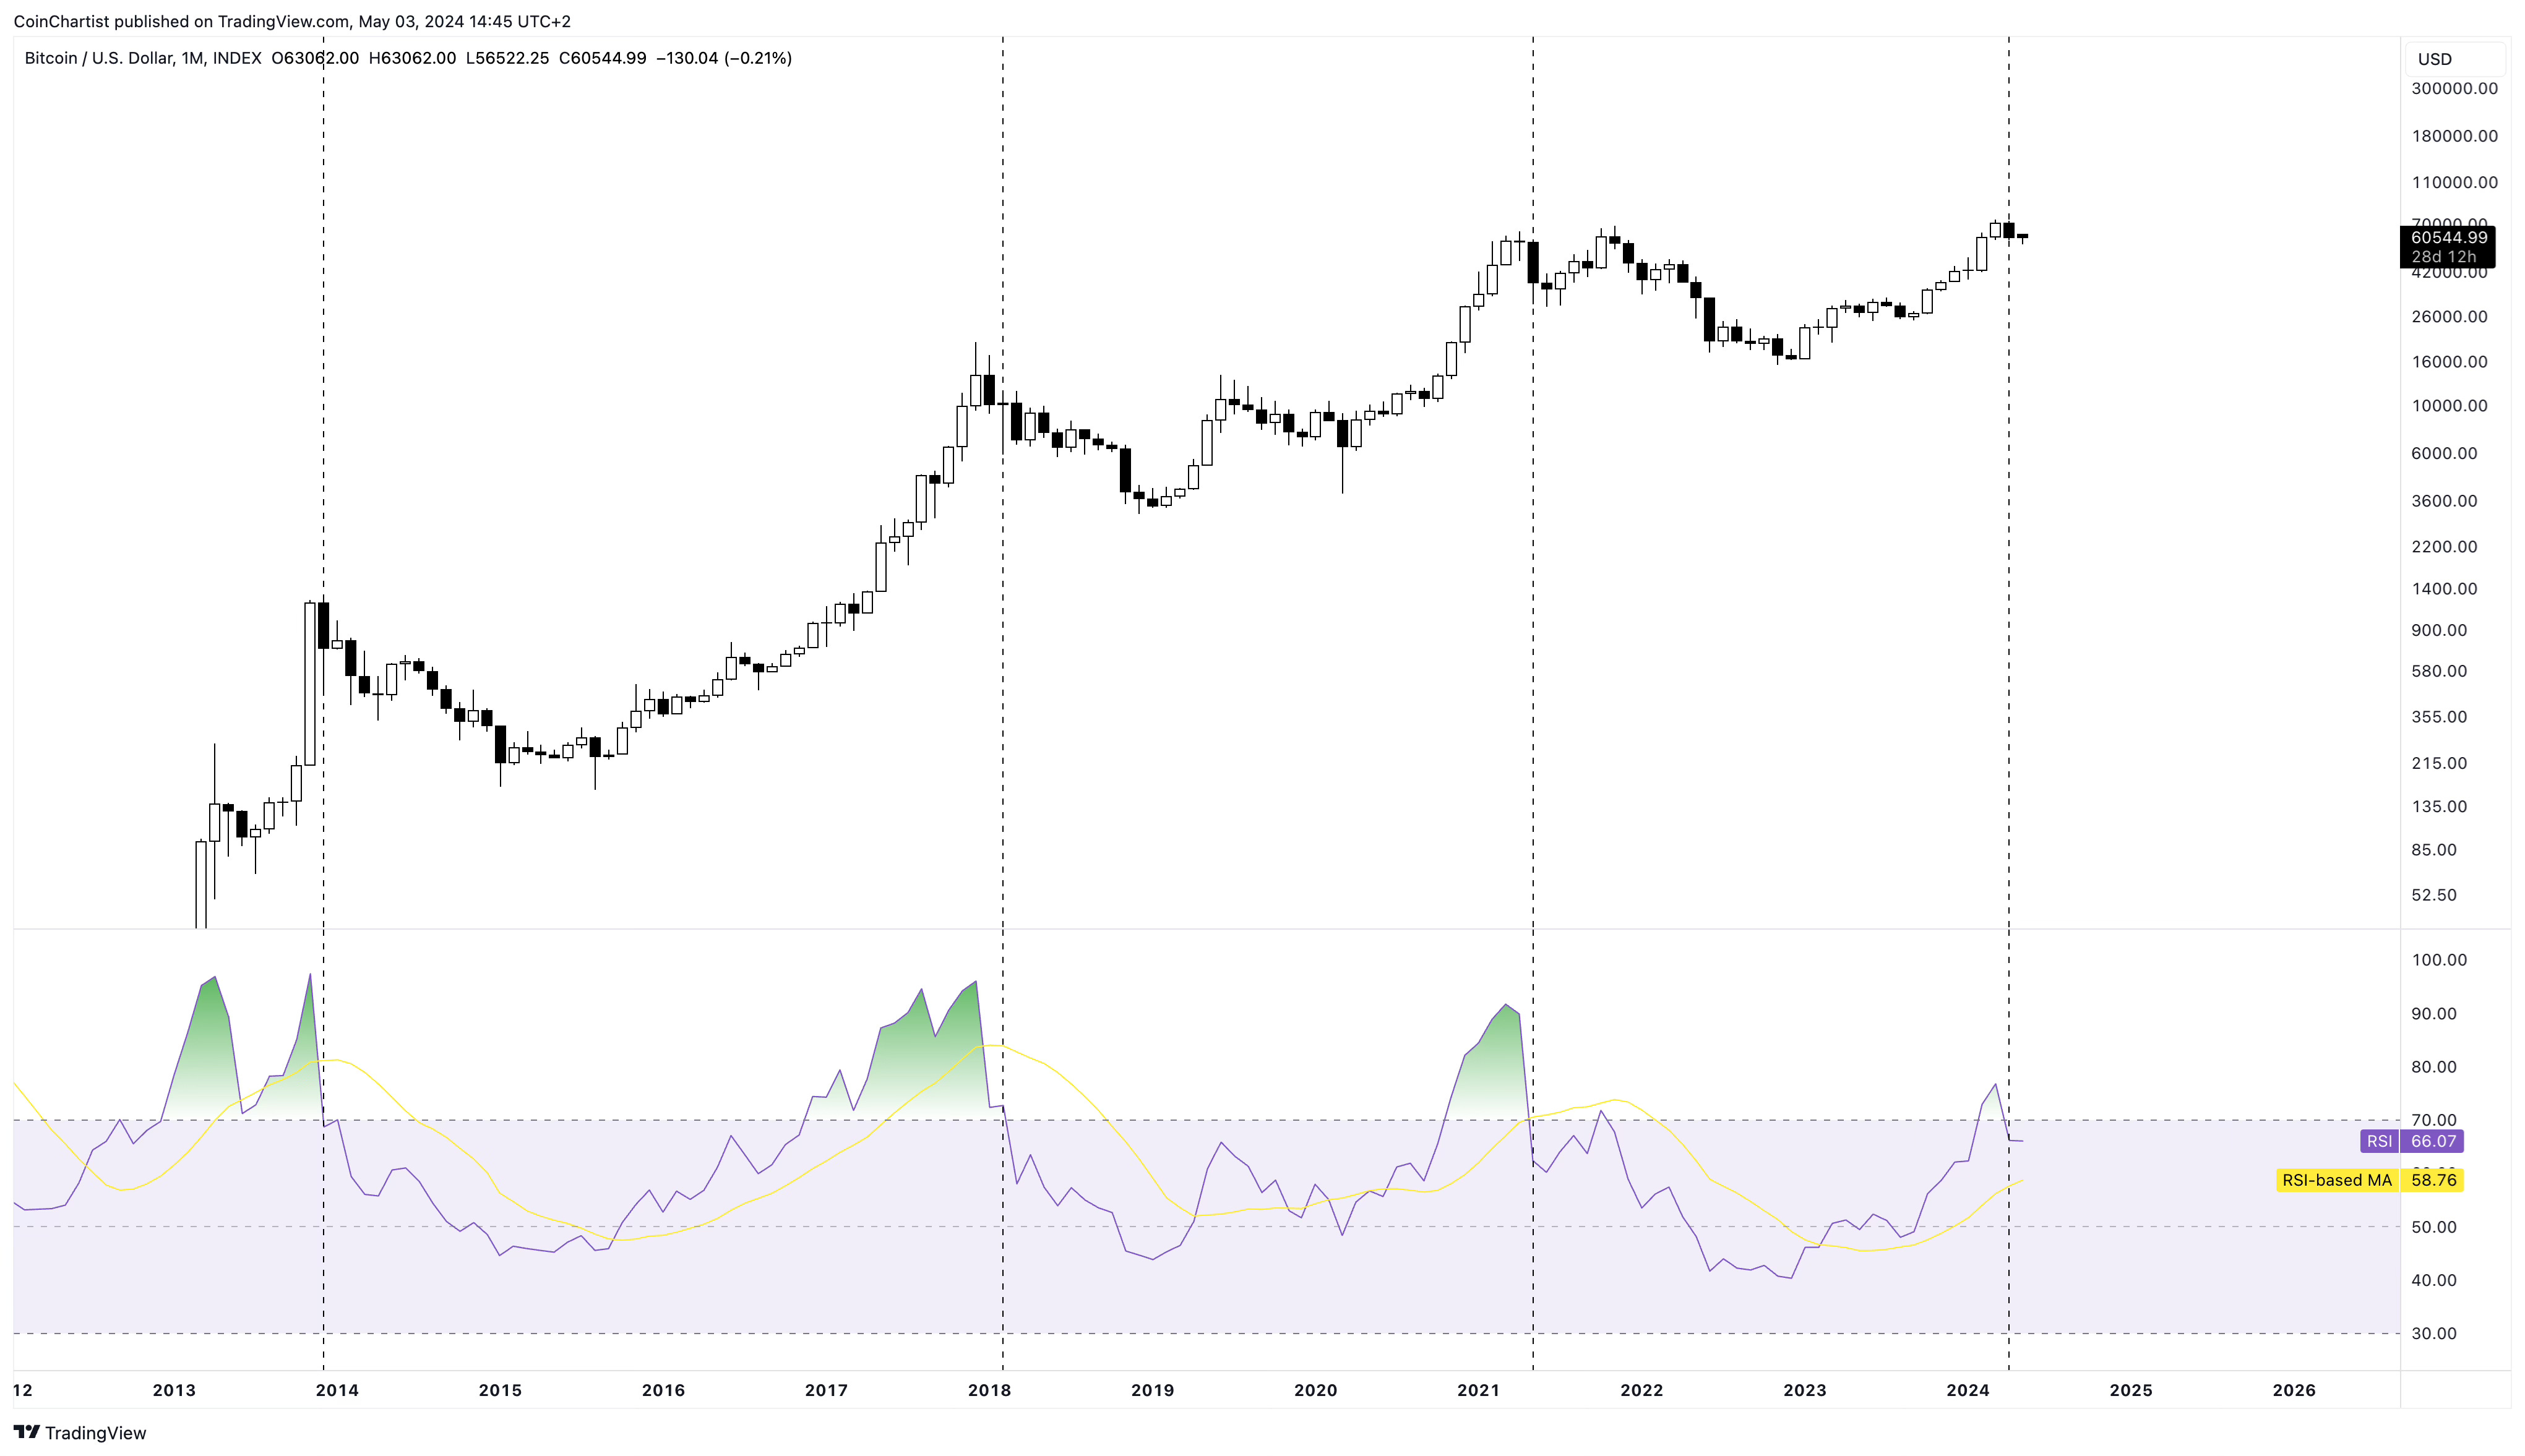Select the 2018 label on time axis
2525x1456 pixels.
pos(989,1390)
